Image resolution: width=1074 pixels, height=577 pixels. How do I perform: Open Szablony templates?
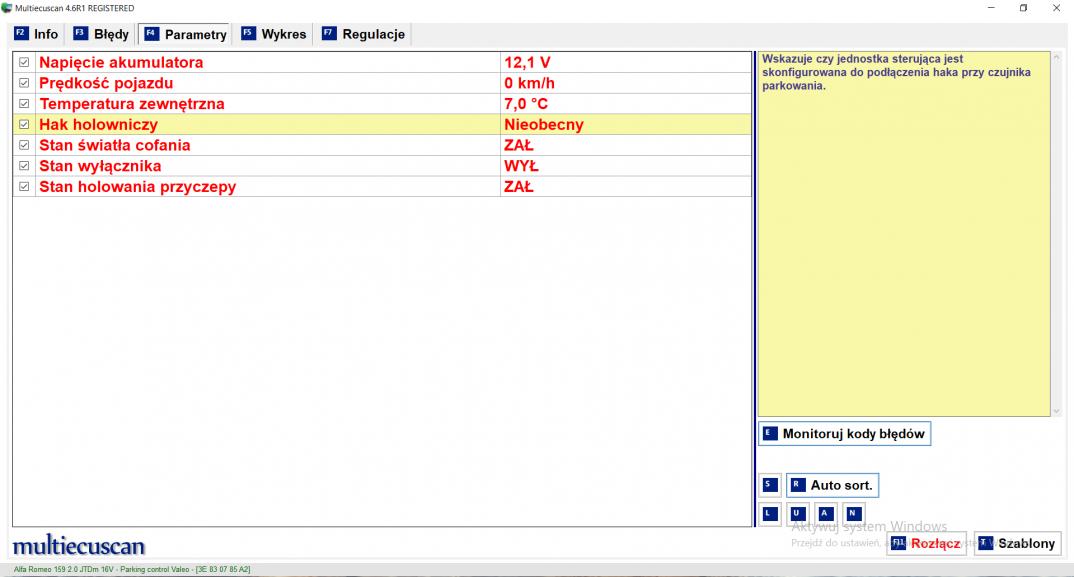[1018, 543]
